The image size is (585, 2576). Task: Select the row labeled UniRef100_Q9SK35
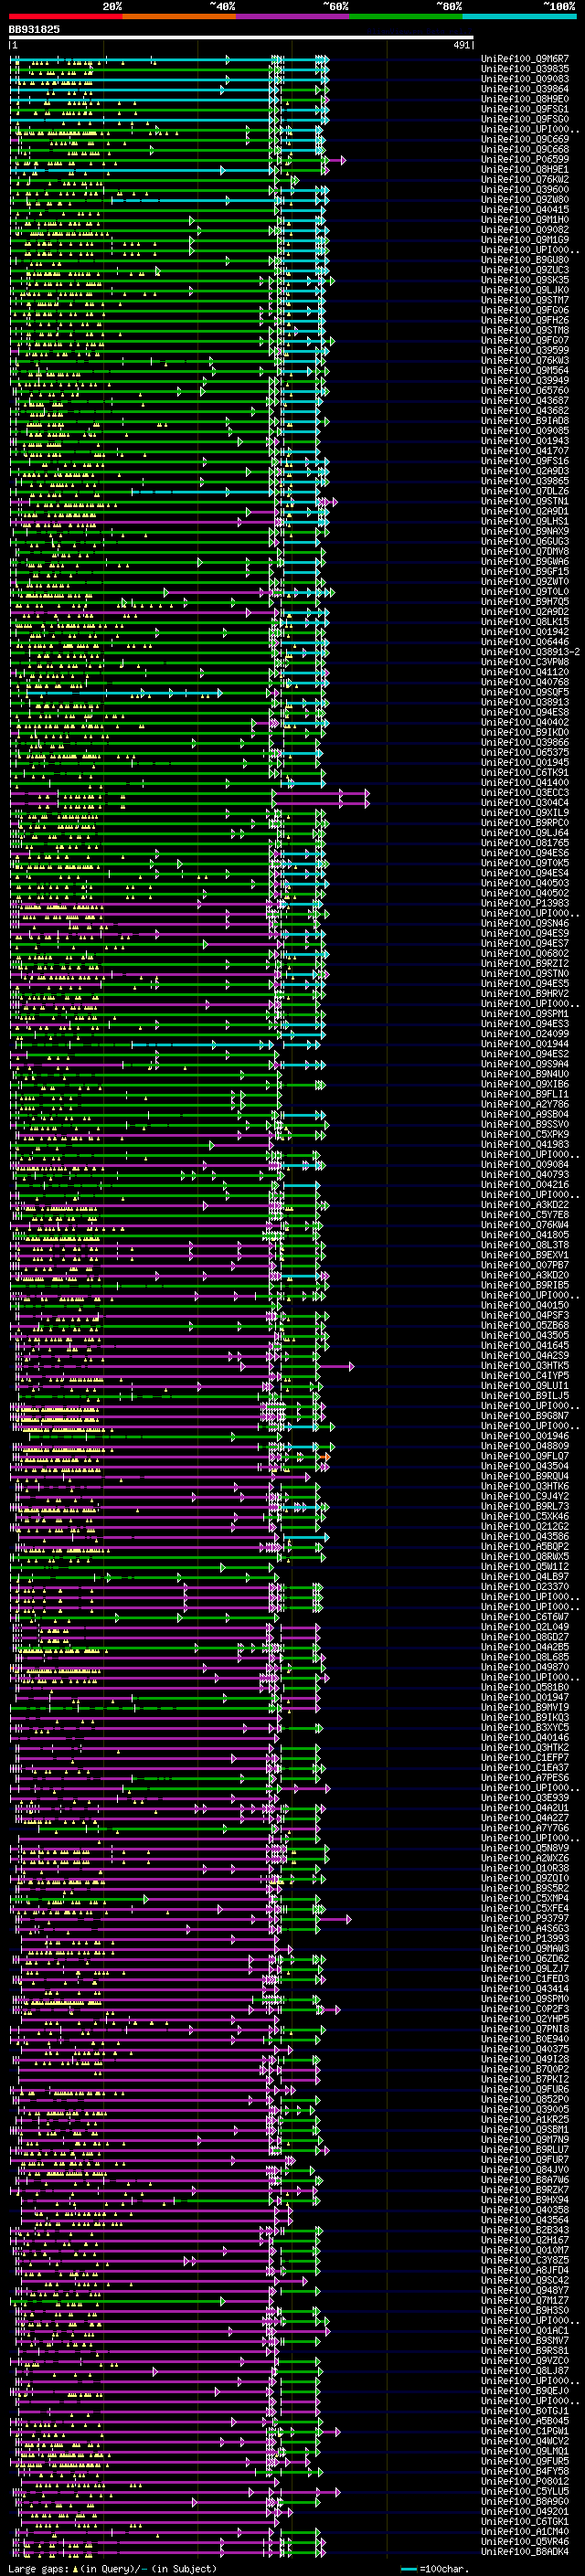tap(525, 280)
